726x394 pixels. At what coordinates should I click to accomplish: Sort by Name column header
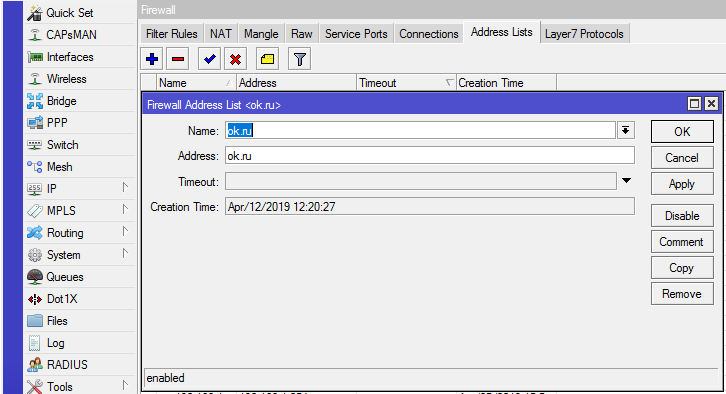point(196,83)
